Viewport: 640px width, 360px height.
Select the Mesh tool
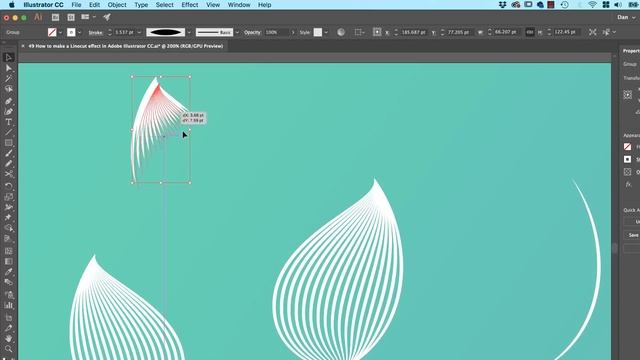pyautogui.click(x=9, y=251)
